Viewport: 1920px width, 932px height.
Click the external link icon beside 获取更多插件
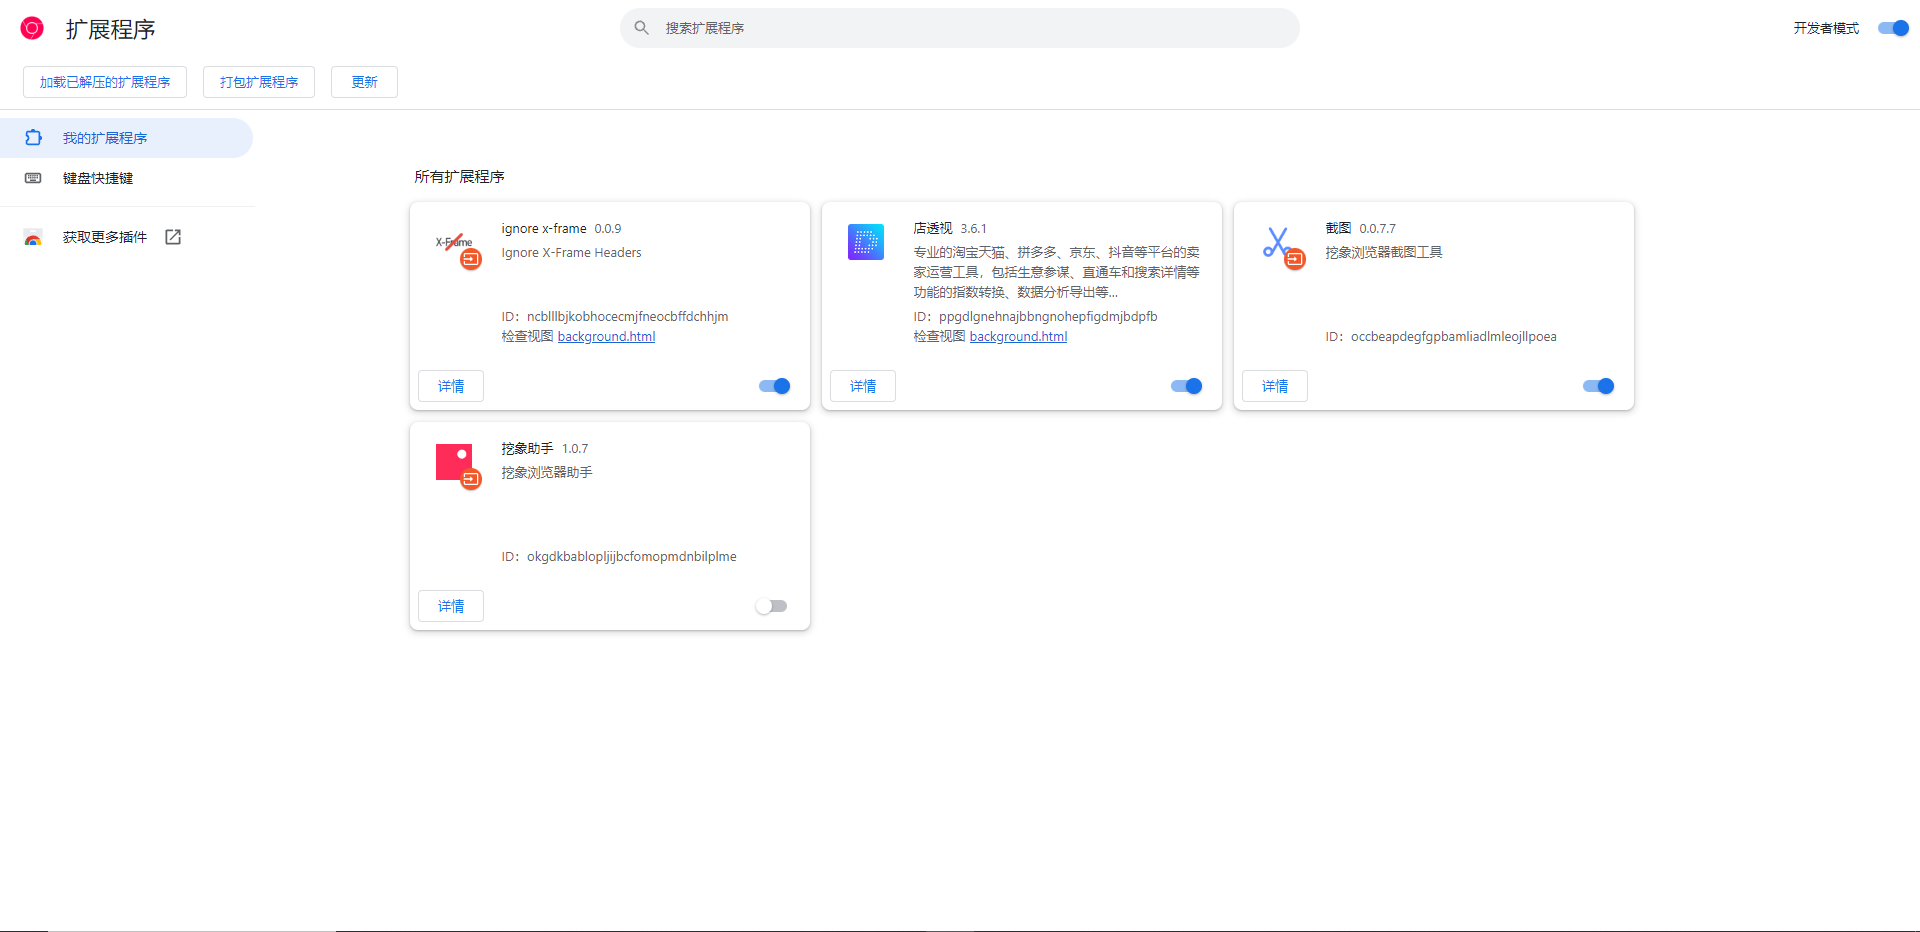click(x=173, y=237)
